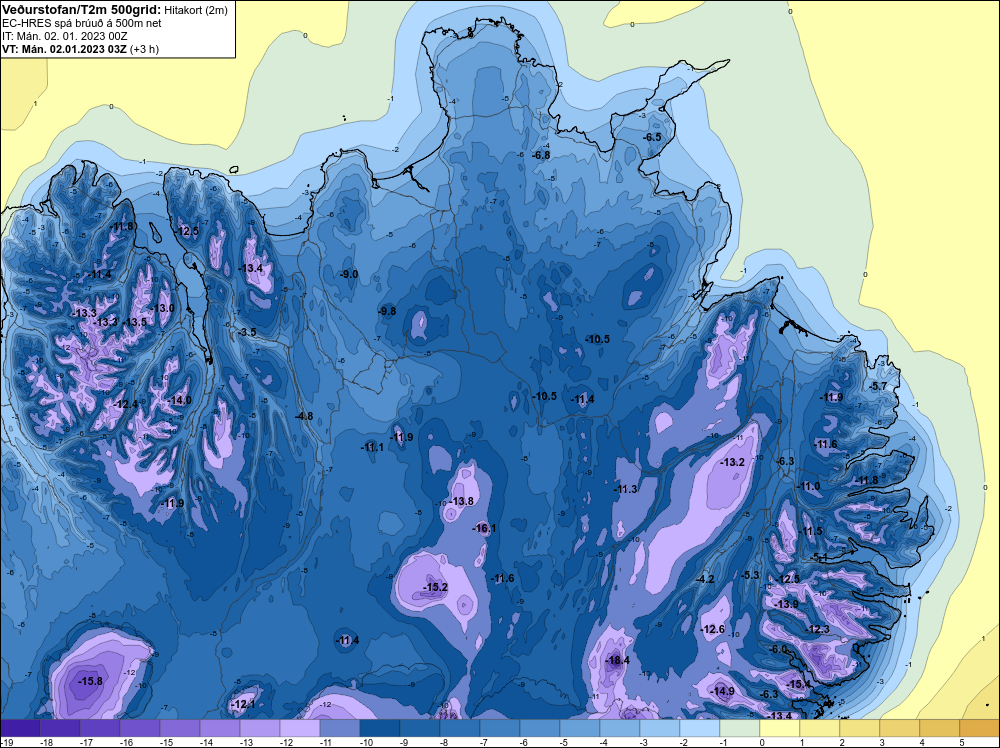Viewport: 1000px width, 748px height.
Task: Click the -13.8 temperature value
Action: [461, 501]
